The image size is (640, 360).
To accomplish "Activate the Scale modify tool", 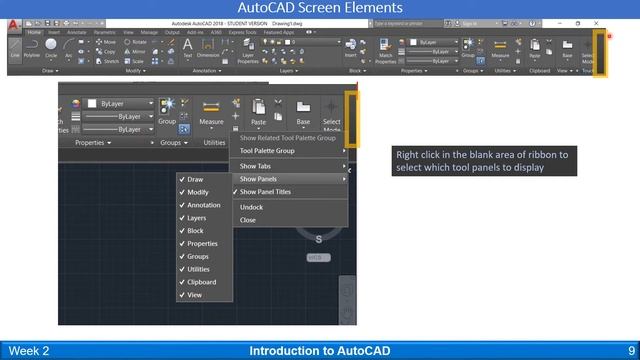I will pyautogui.click(x=134, y=61).
